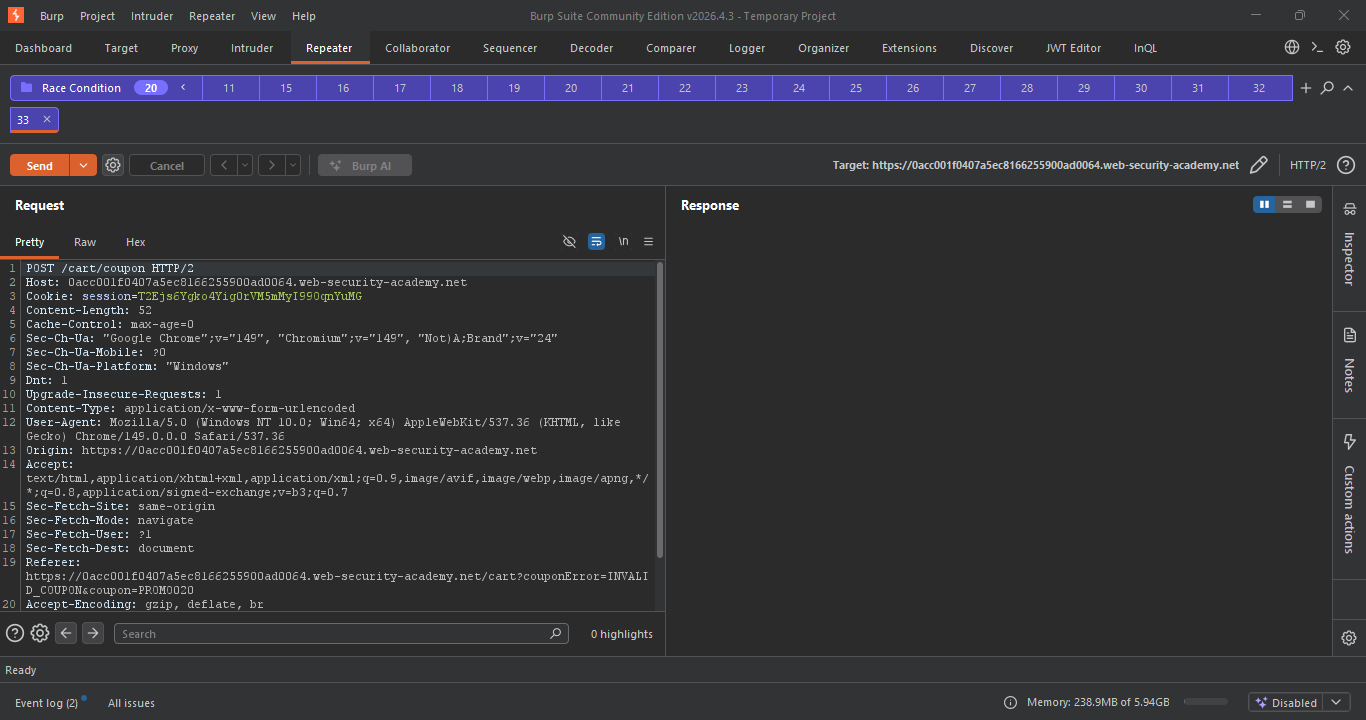Image resolution: width=1366 pixels, height=720 pixels.
Task: Click the request editor vertical scrollbar
Action: (x=660, y=410)
